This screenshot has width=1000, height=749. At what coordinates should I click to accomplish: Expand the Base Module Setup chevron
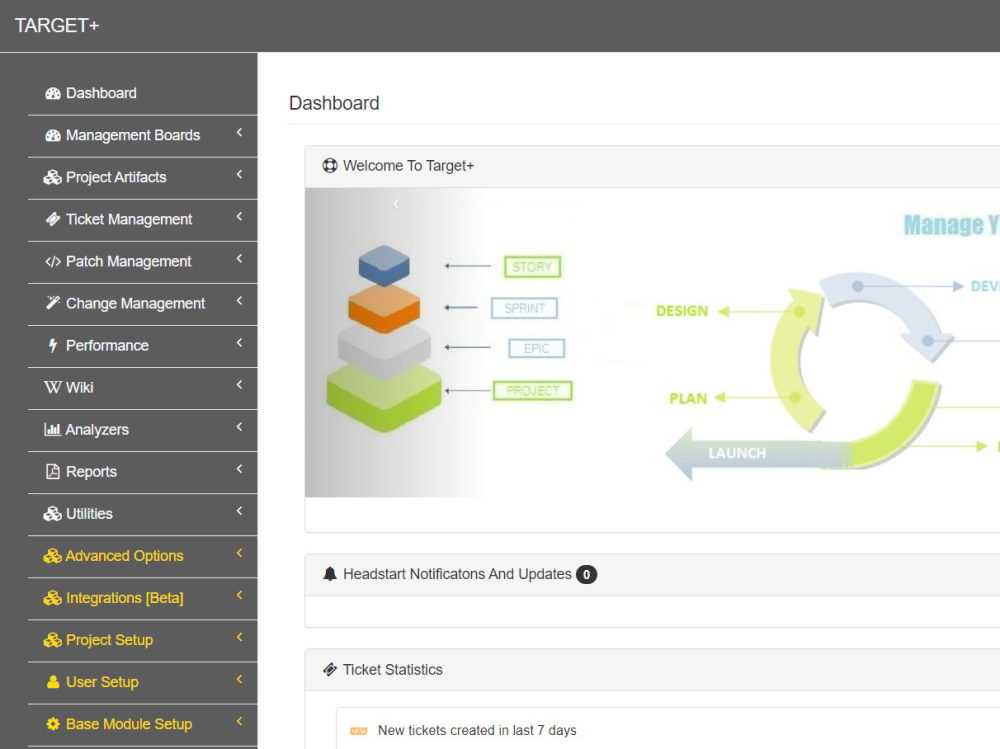pos(240,722)
